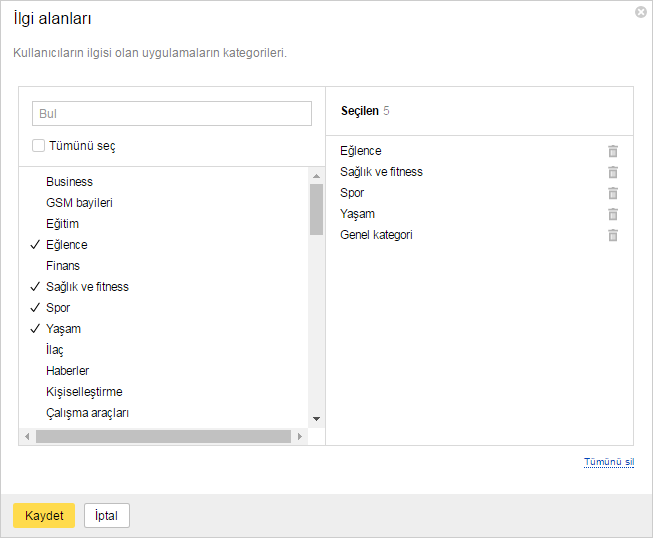Choose Finans from the category list
Viewport: 653px width, 538px height.
[63, 266]
